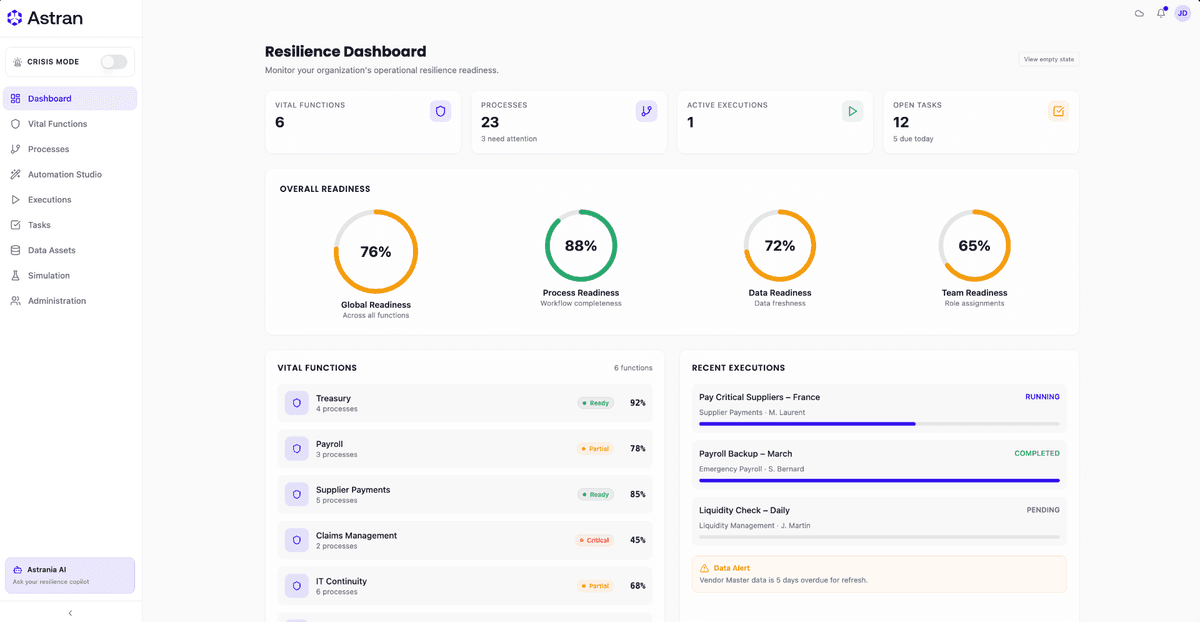Image resolution: width=1200 pixels, height=622 pixels.
Task: Click the Automation Studio wand icon
Action: point(15,174)
